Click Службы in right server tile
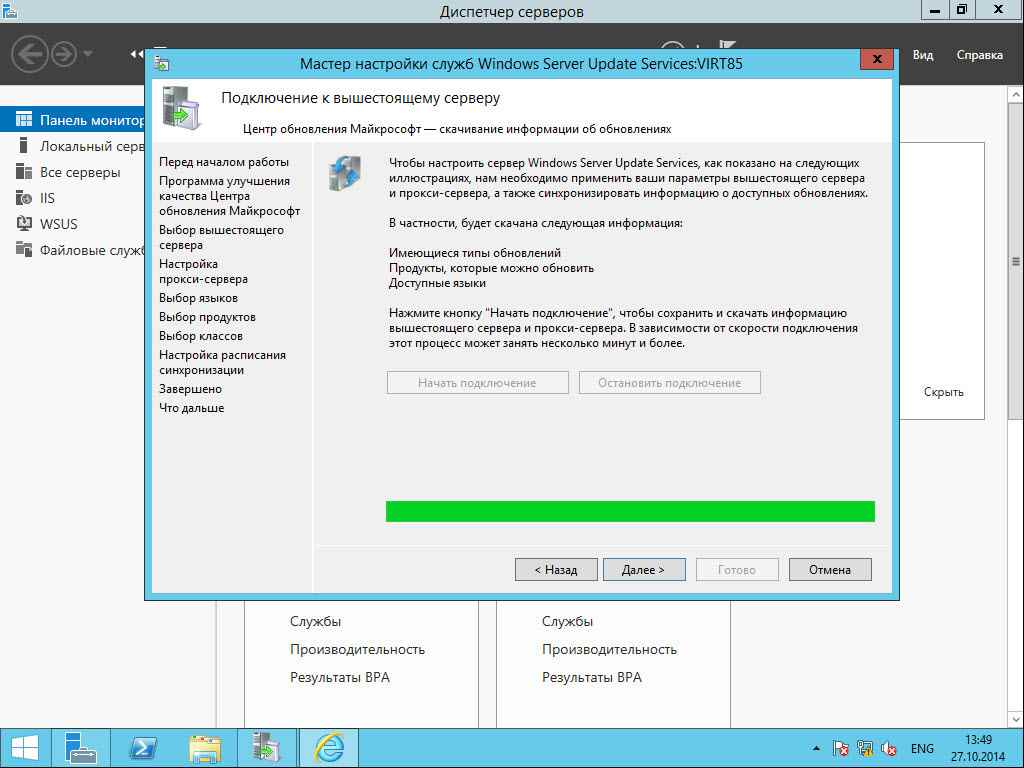1024x768 pixels. pos(568,622)
